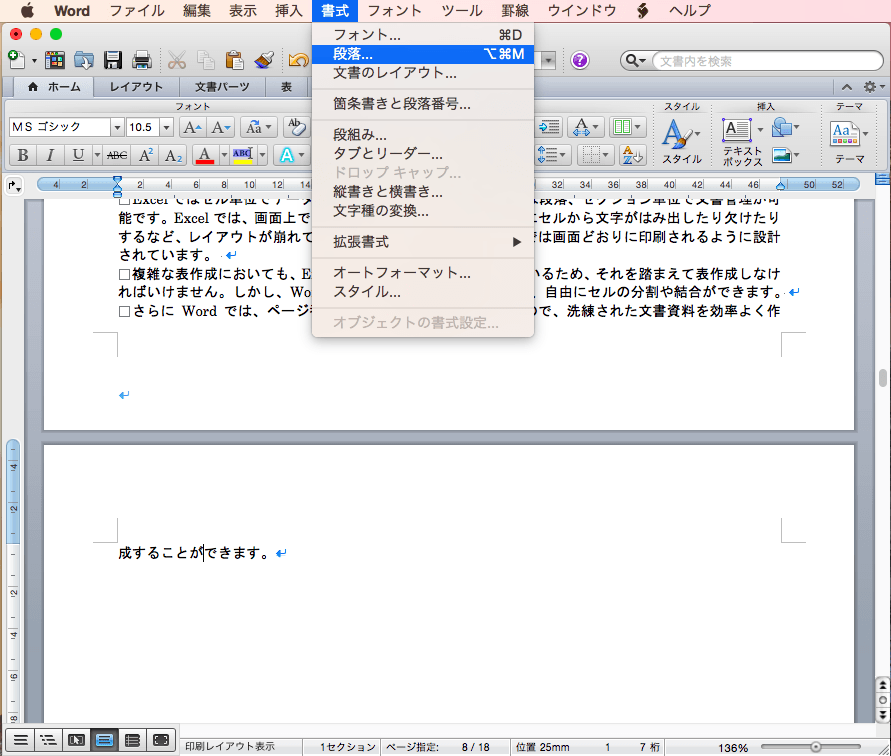The width and height of the screenshot is (891, 756).
Task: Click the Paste clipboard icon
Action: tap(234, 60)
